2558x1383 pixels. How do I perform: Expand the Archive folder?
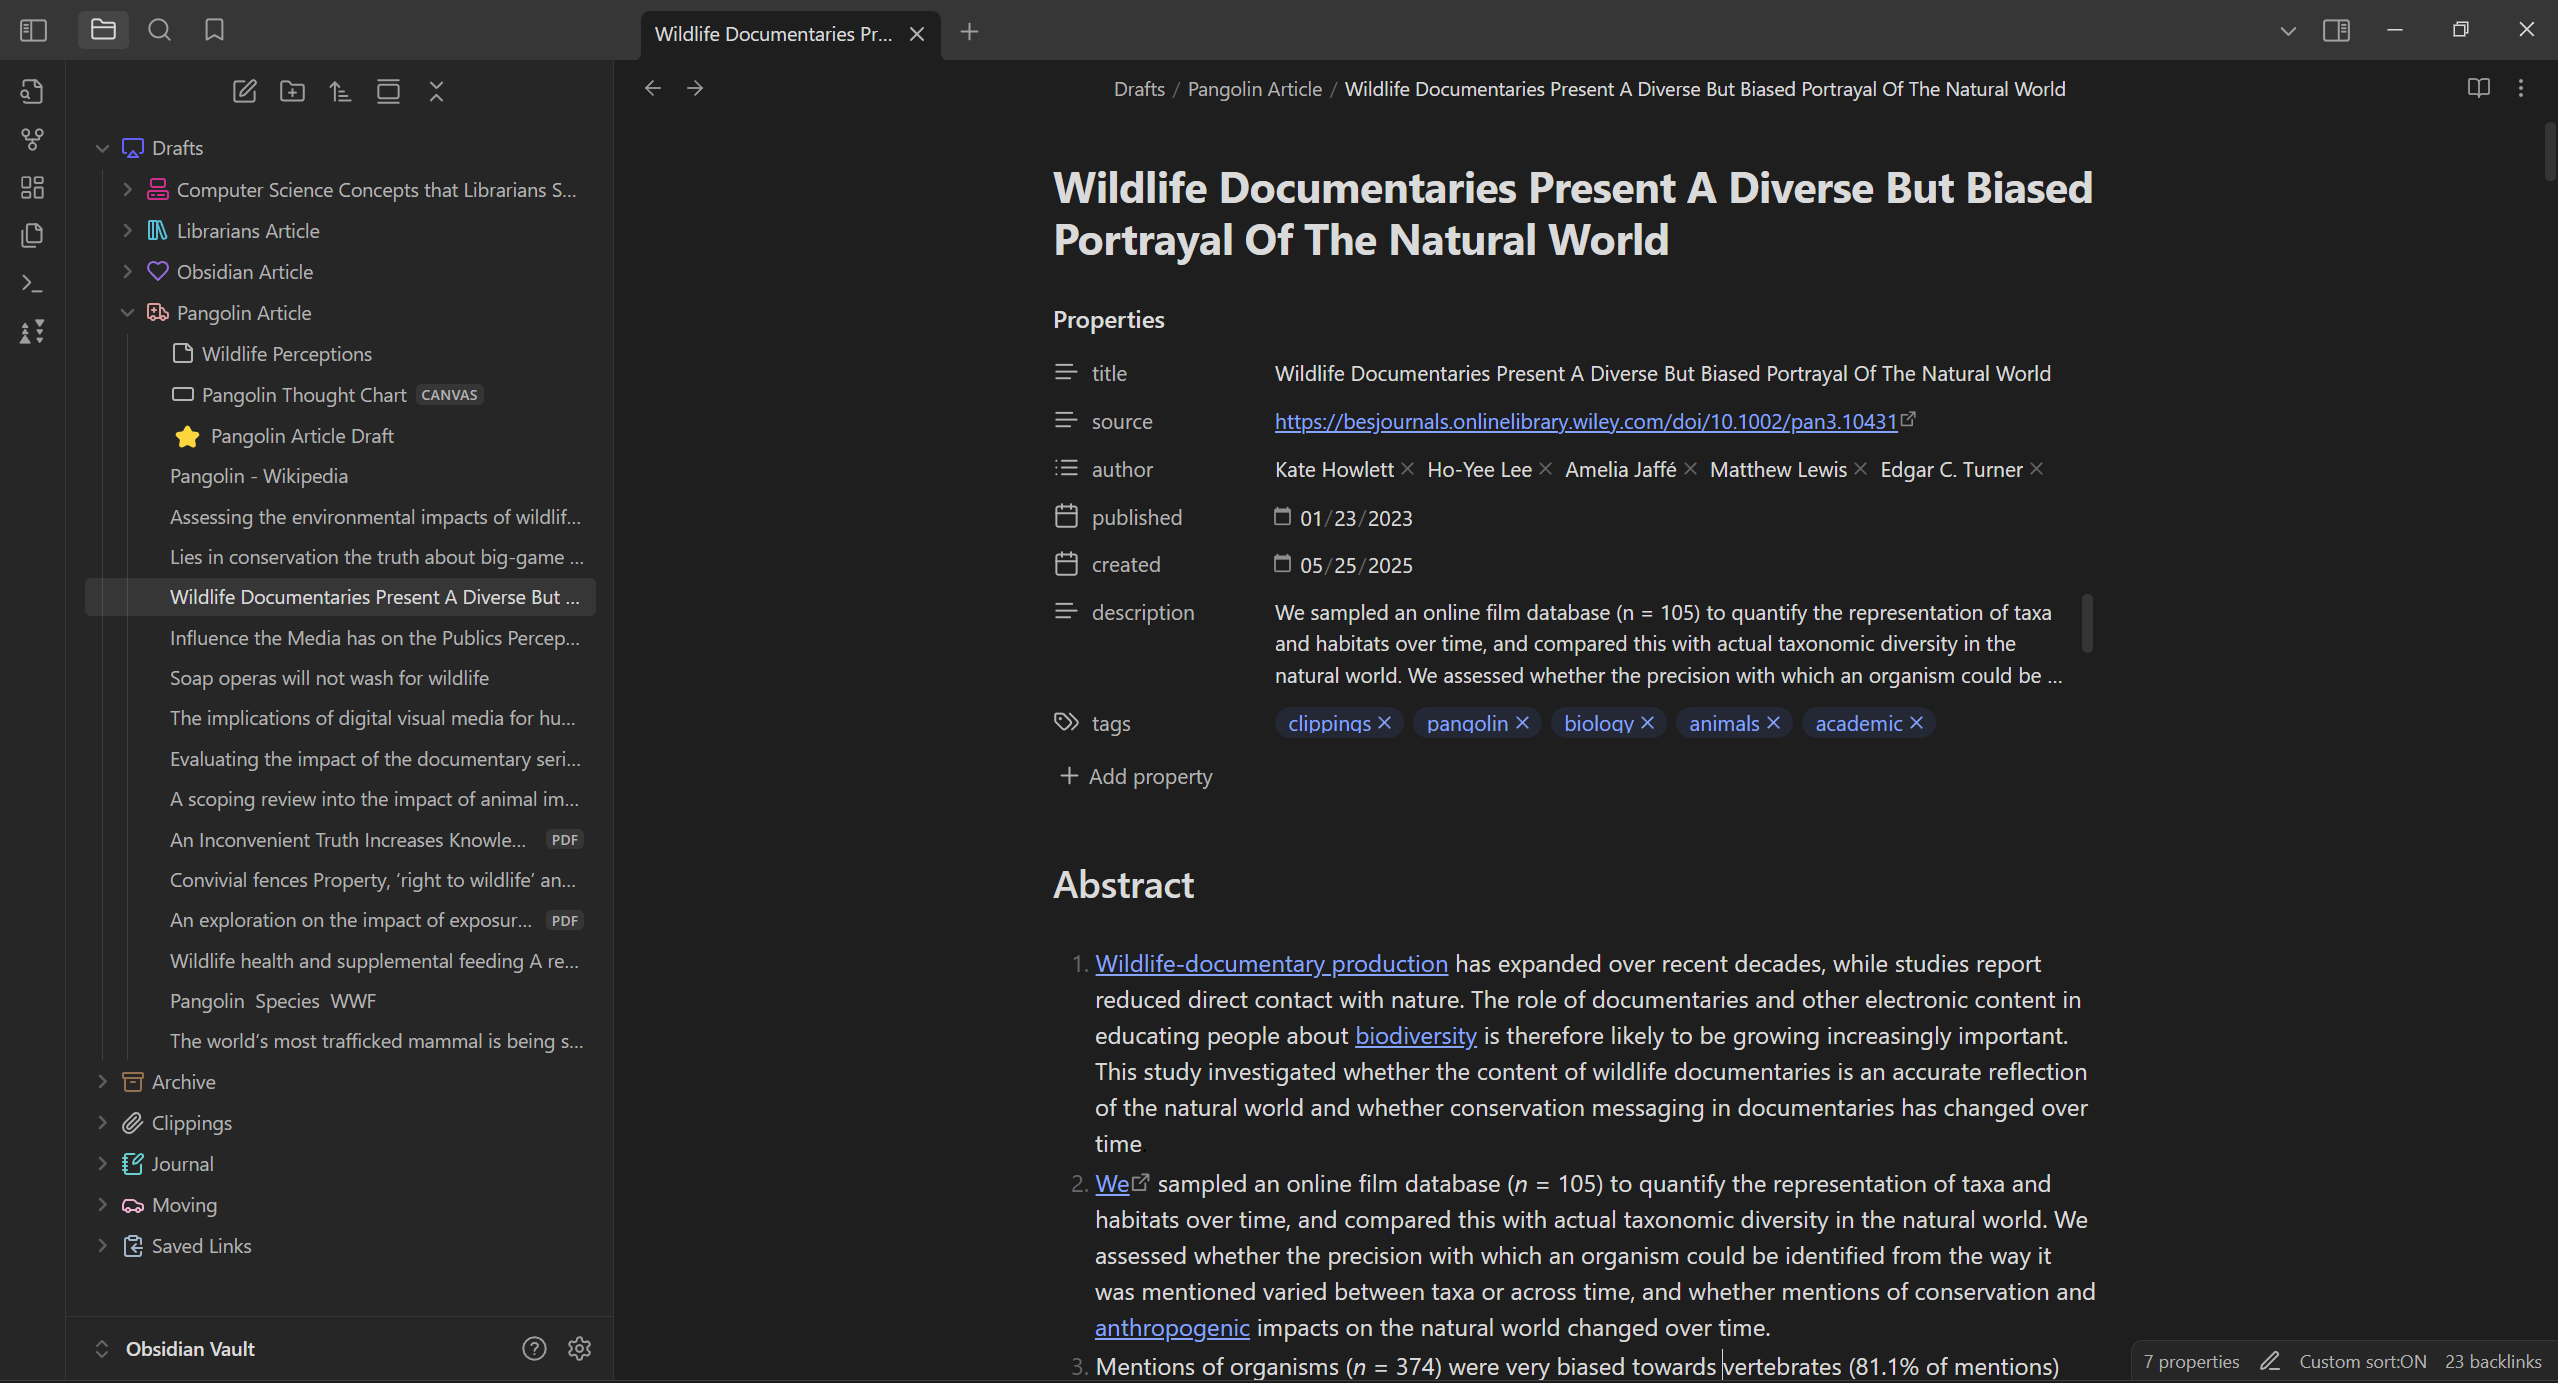tap(102, 1081)
